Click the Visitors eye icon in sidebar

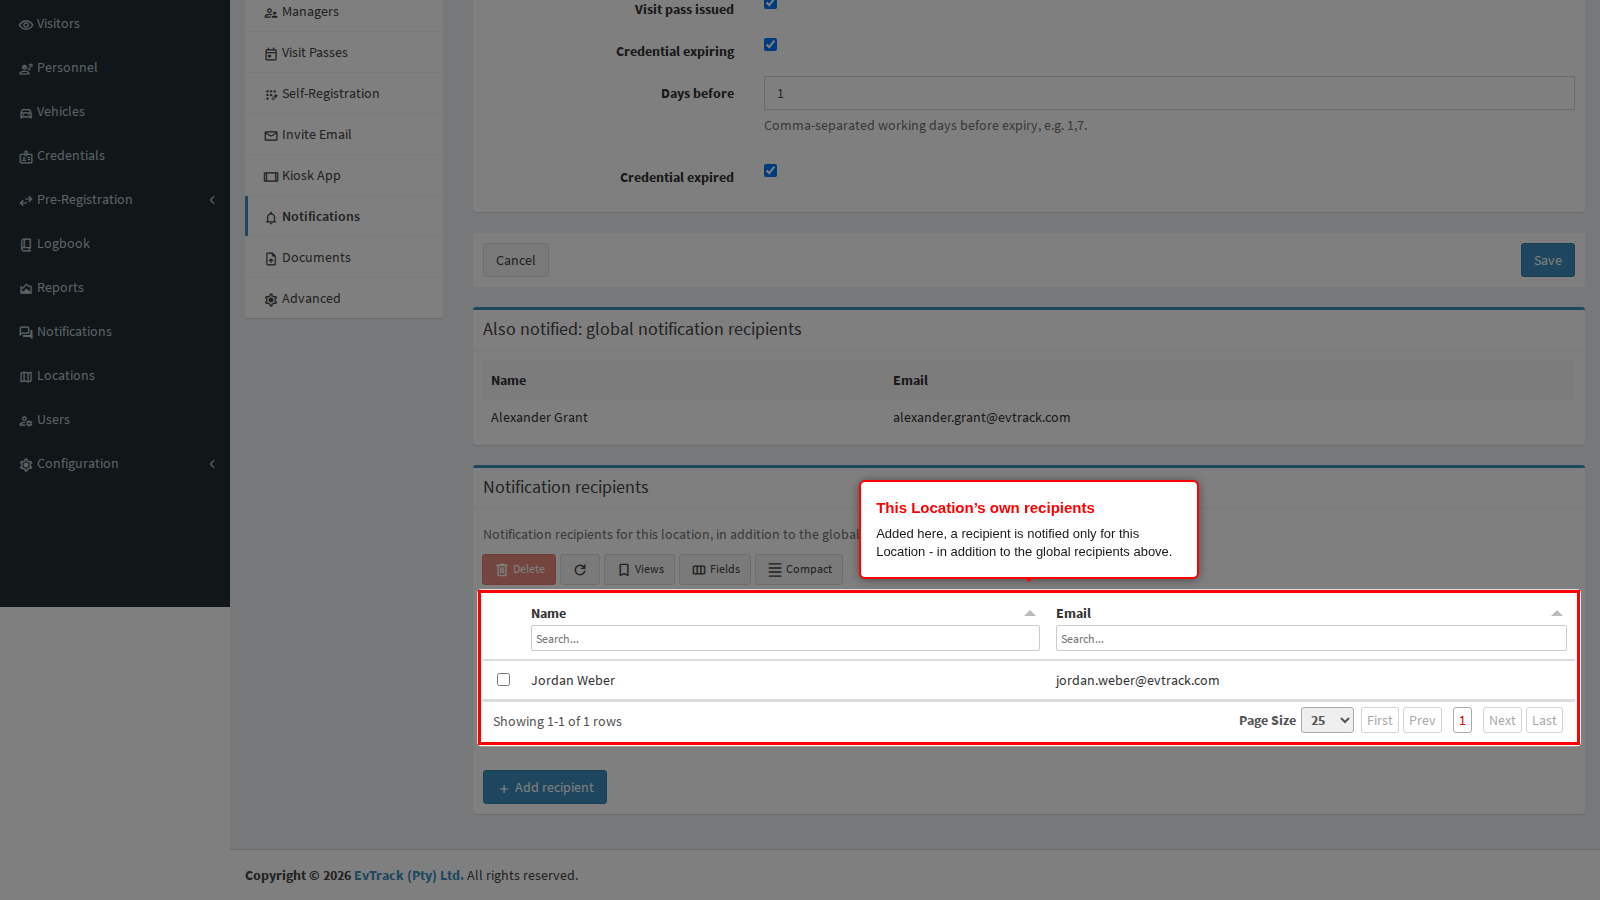26,25
